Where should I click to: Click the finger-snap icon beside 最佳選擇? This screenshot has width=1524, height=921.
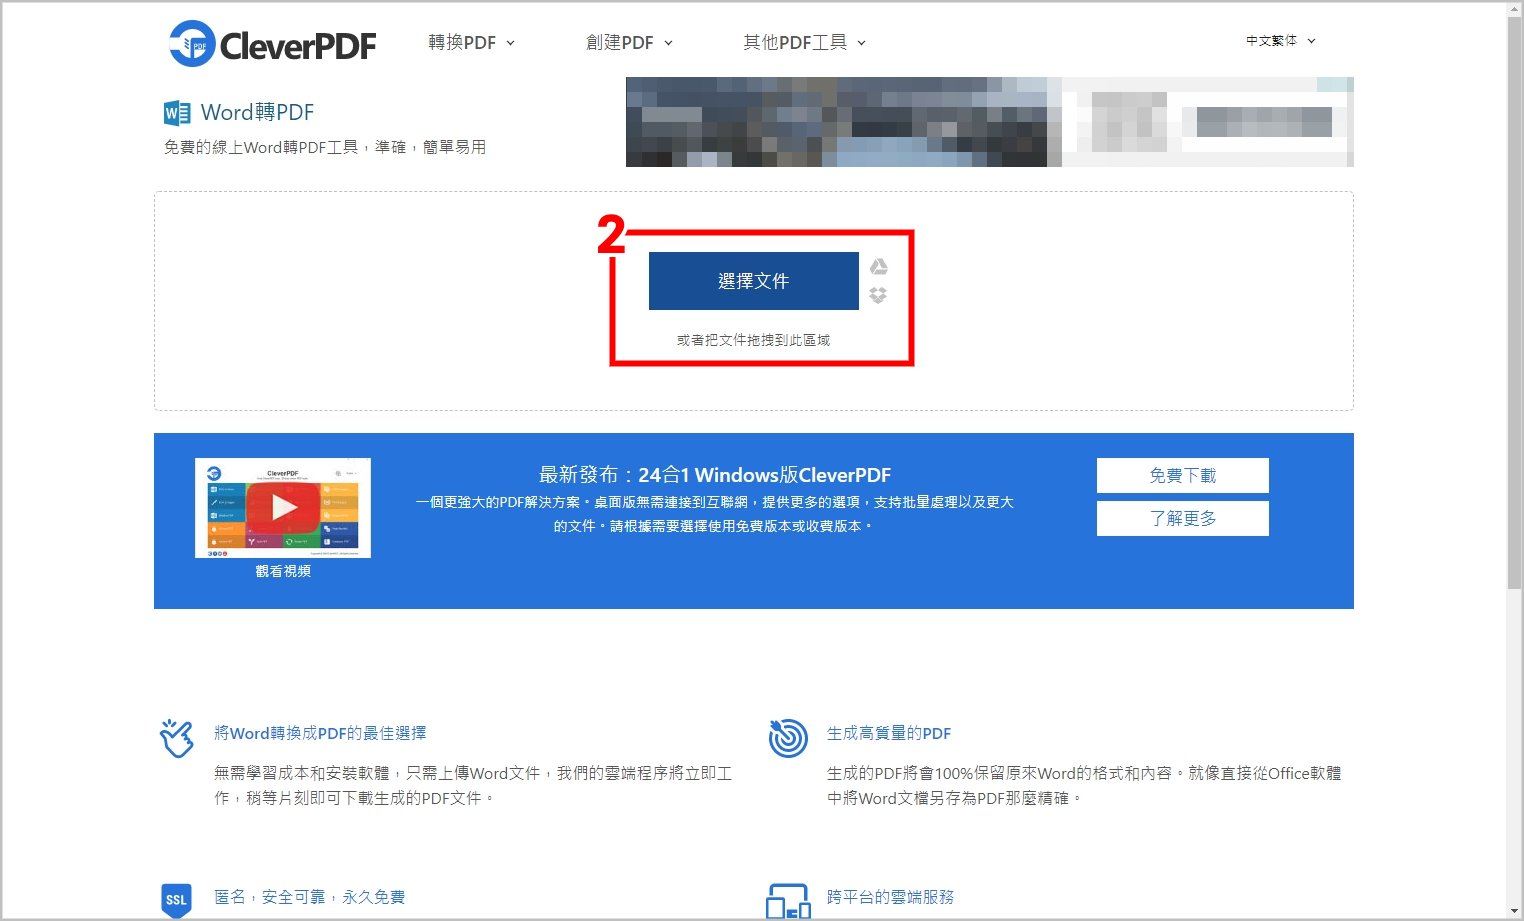tap(177, 738)
